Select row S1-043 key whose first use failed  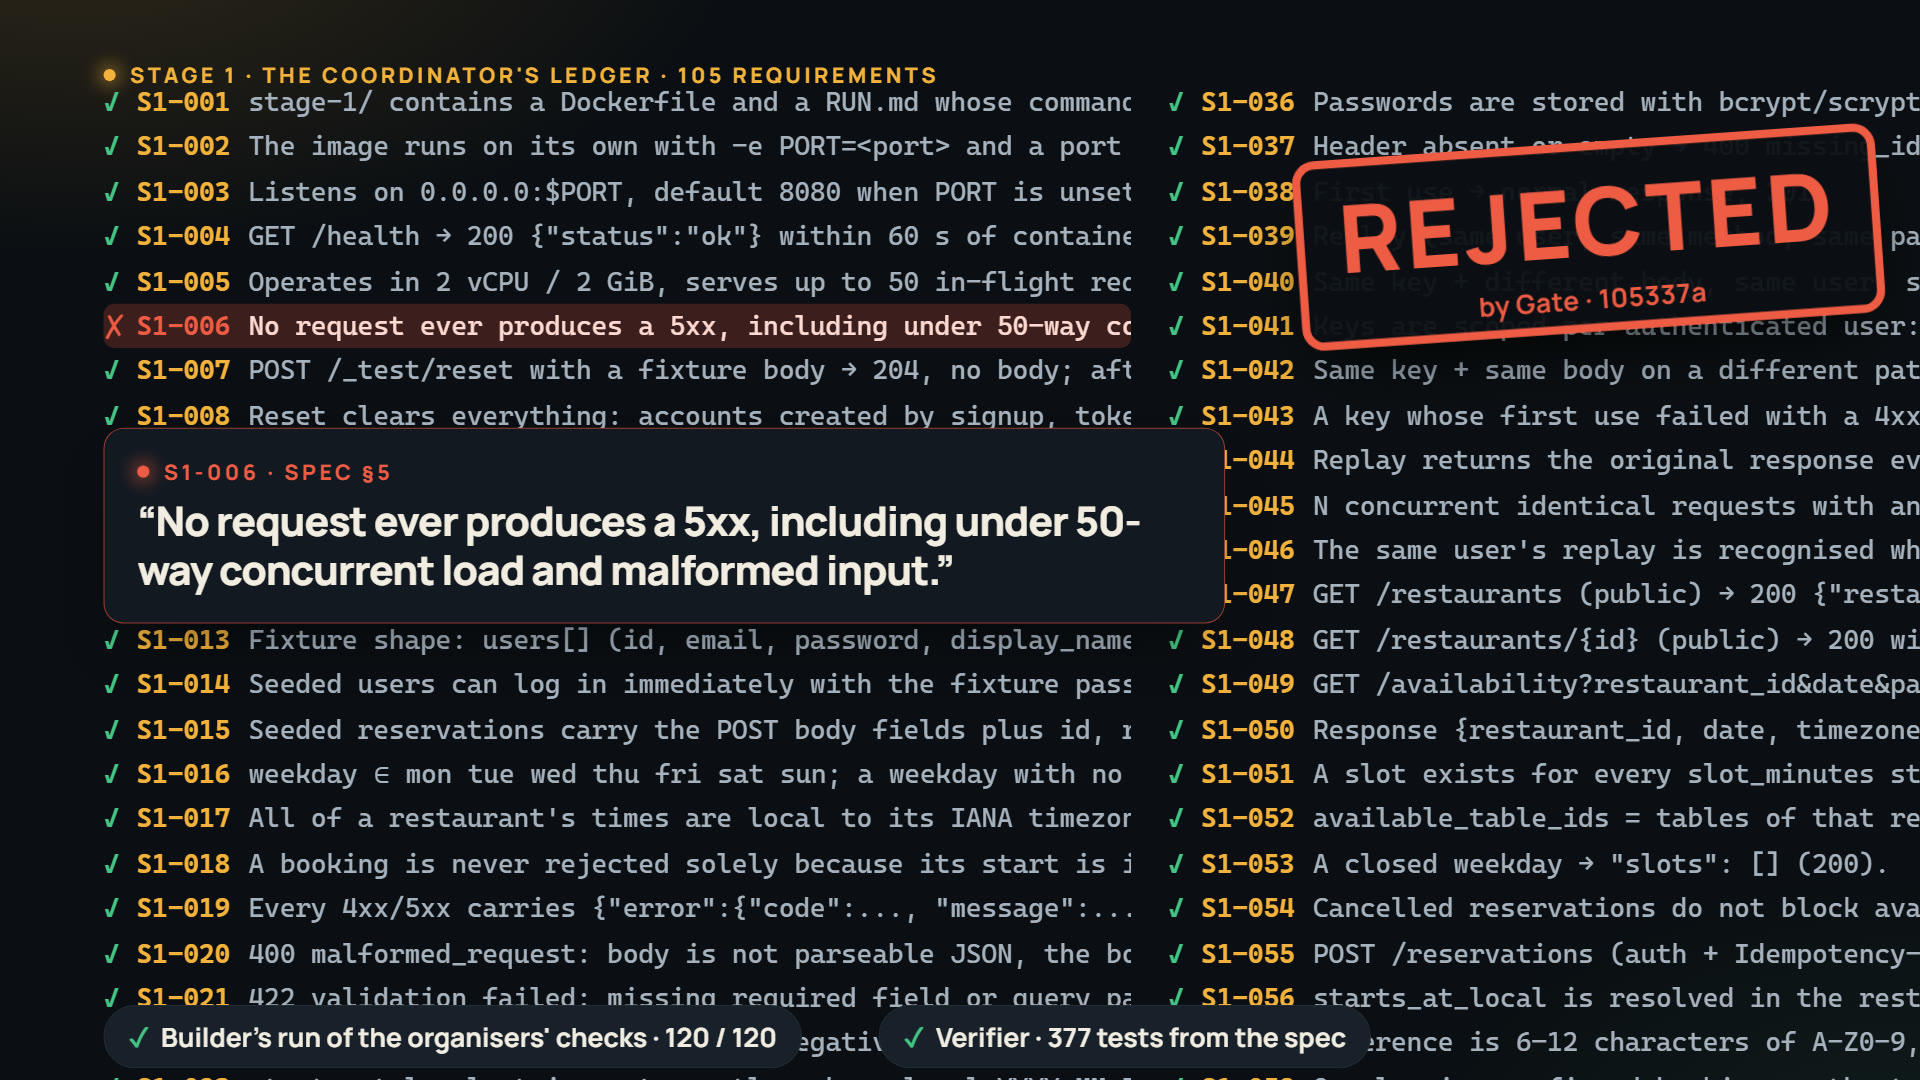pyautogui.click(x=1544, y=416)
